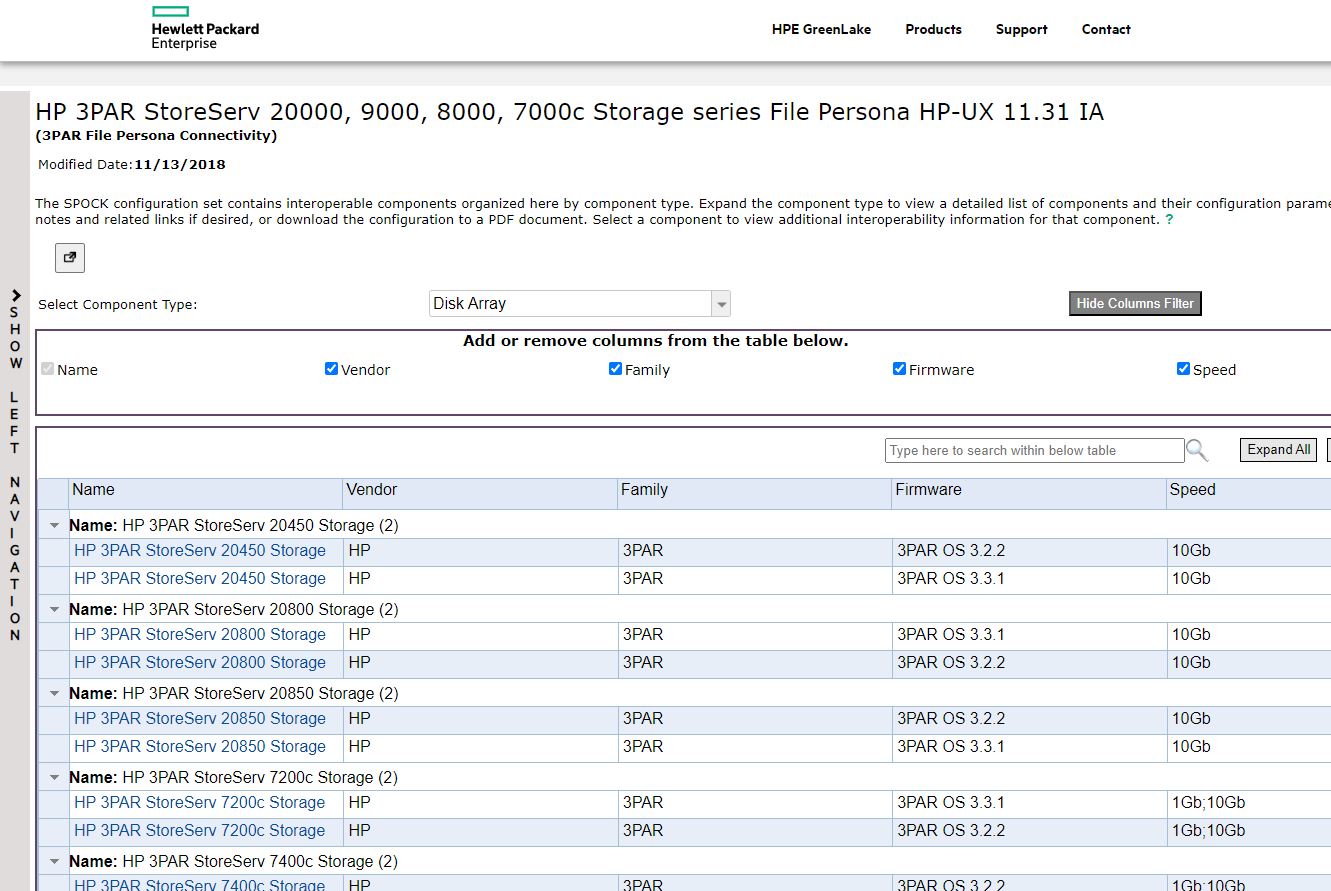Open the Products menu

[933, 30]
